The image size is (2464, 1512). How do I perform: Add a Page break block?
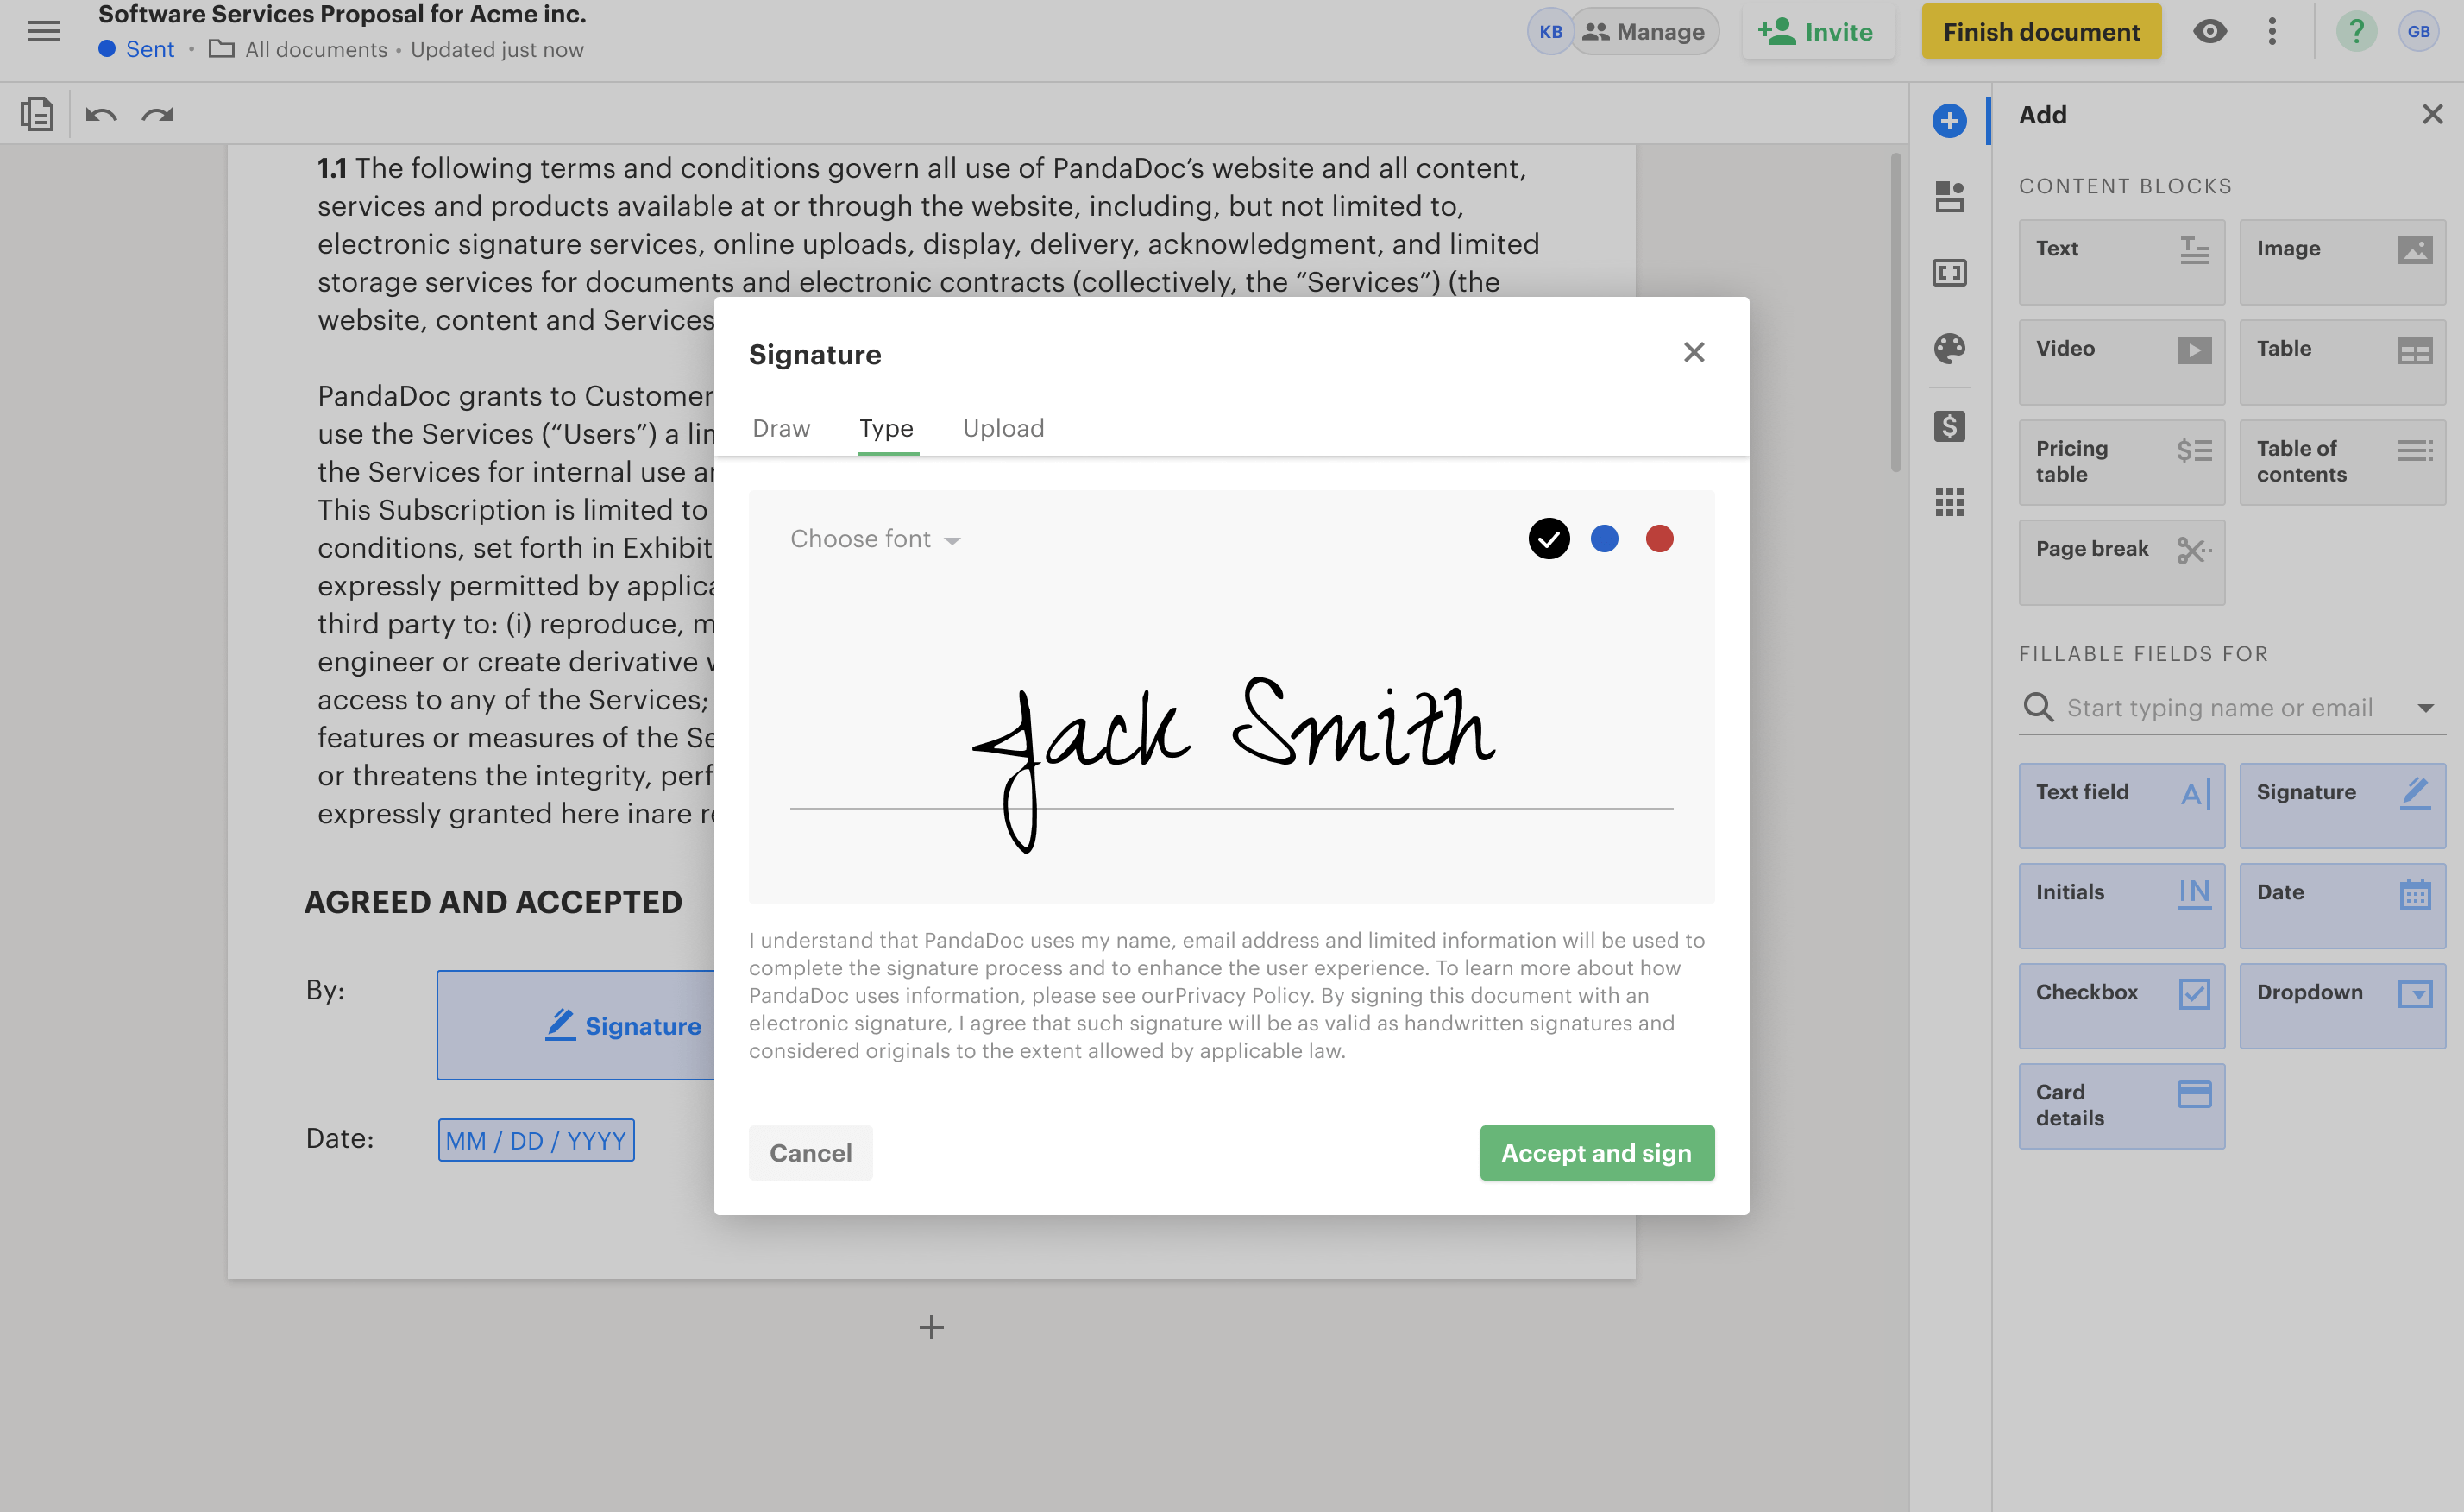[2121, 562]
